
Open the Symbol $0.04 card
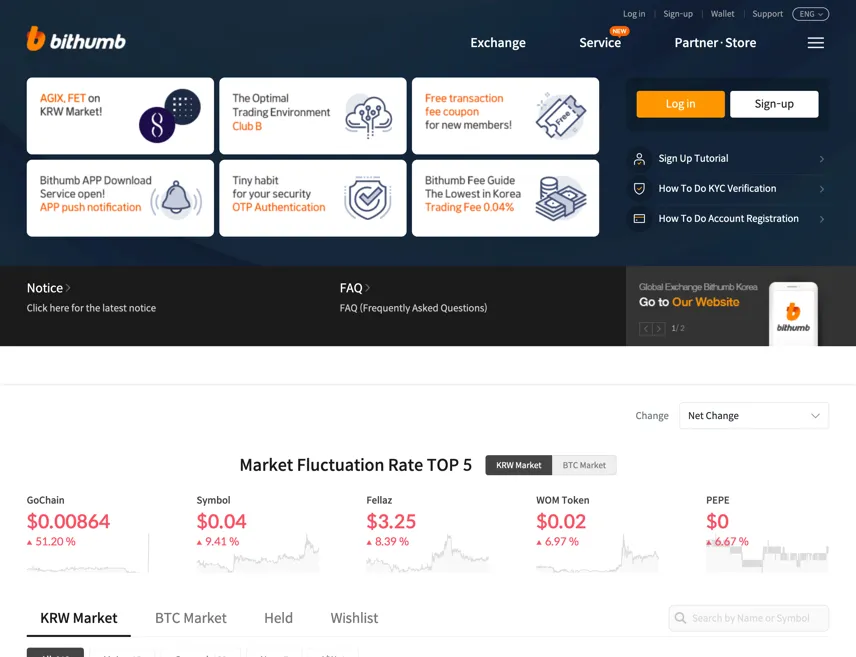coord(258,534)
